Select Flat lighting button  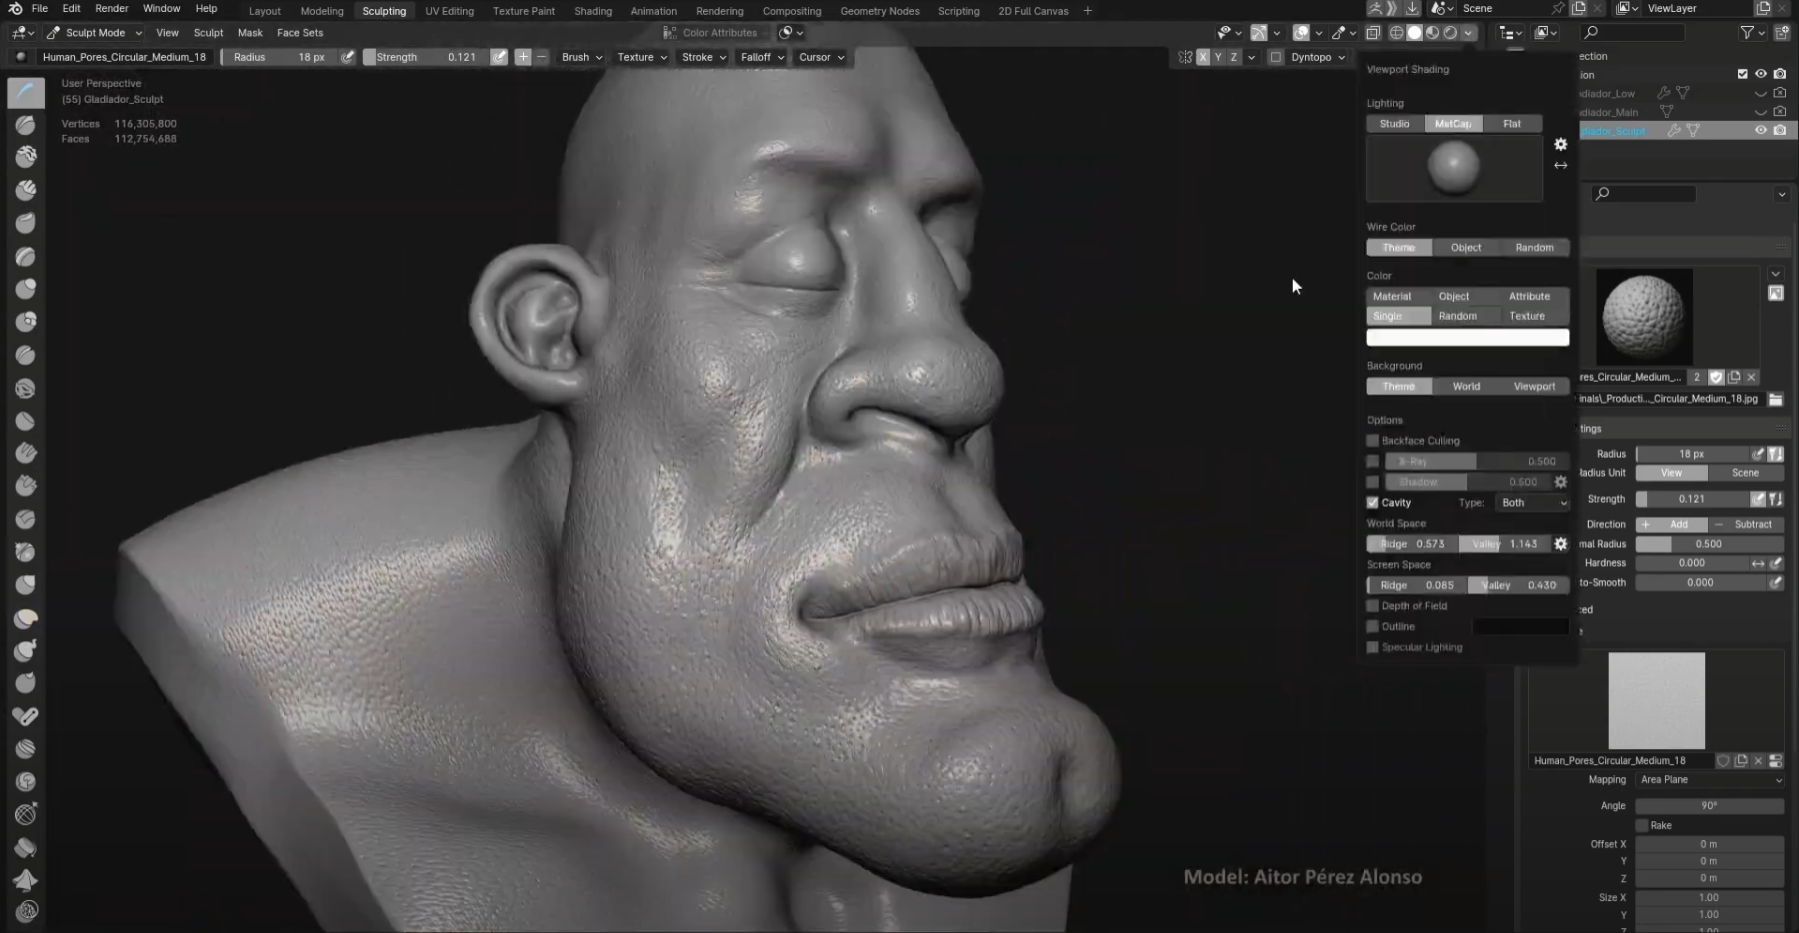coord(1512,124)
